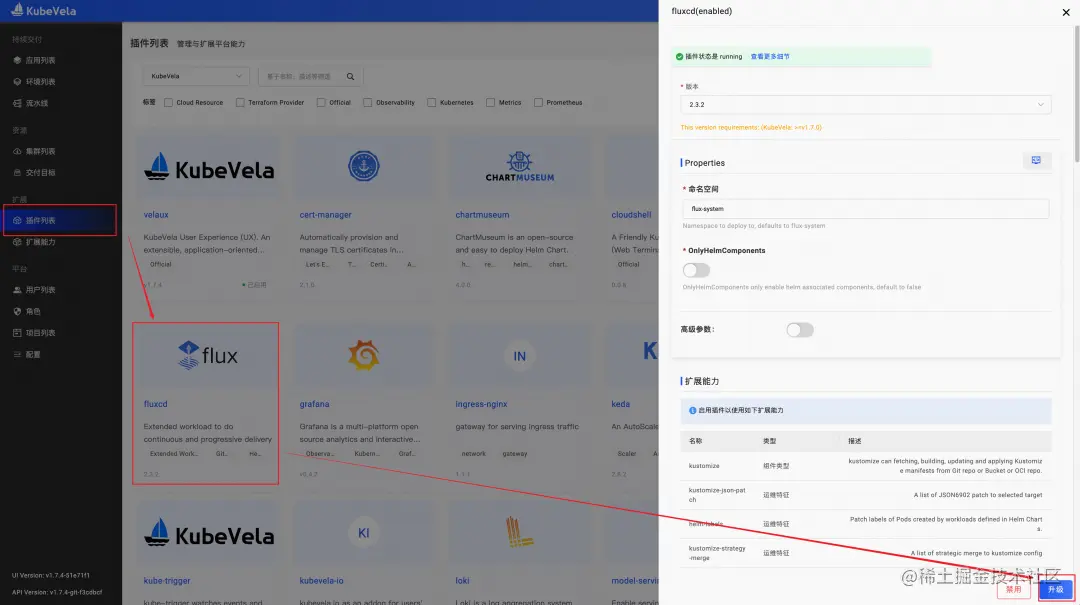The image size is (1080, 605).
Task: Open 交付目标 icon in sidebar
Action: [17, 173]
